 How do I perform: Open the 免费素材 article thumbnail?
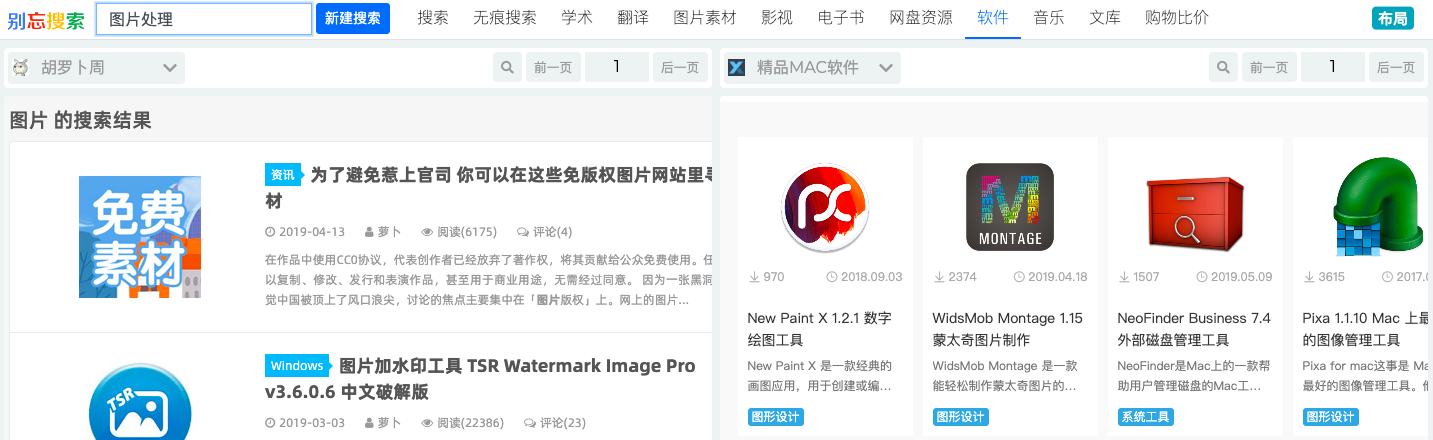(x=140, y=237)
